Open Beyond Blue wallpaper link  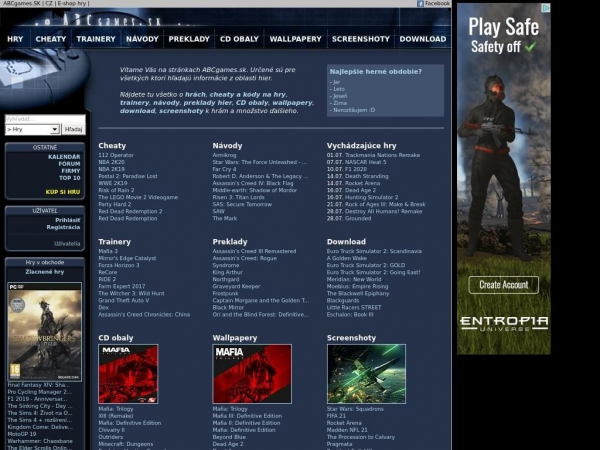tap(229, 437)
